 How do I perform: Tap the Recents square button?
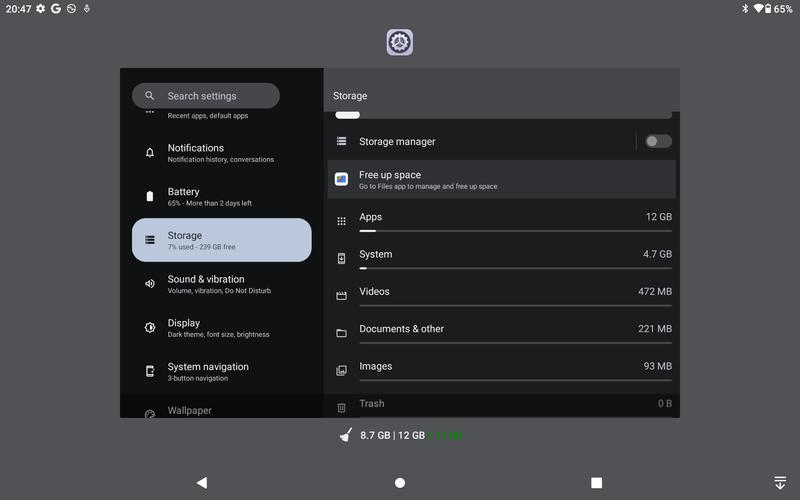coord(596,483)
